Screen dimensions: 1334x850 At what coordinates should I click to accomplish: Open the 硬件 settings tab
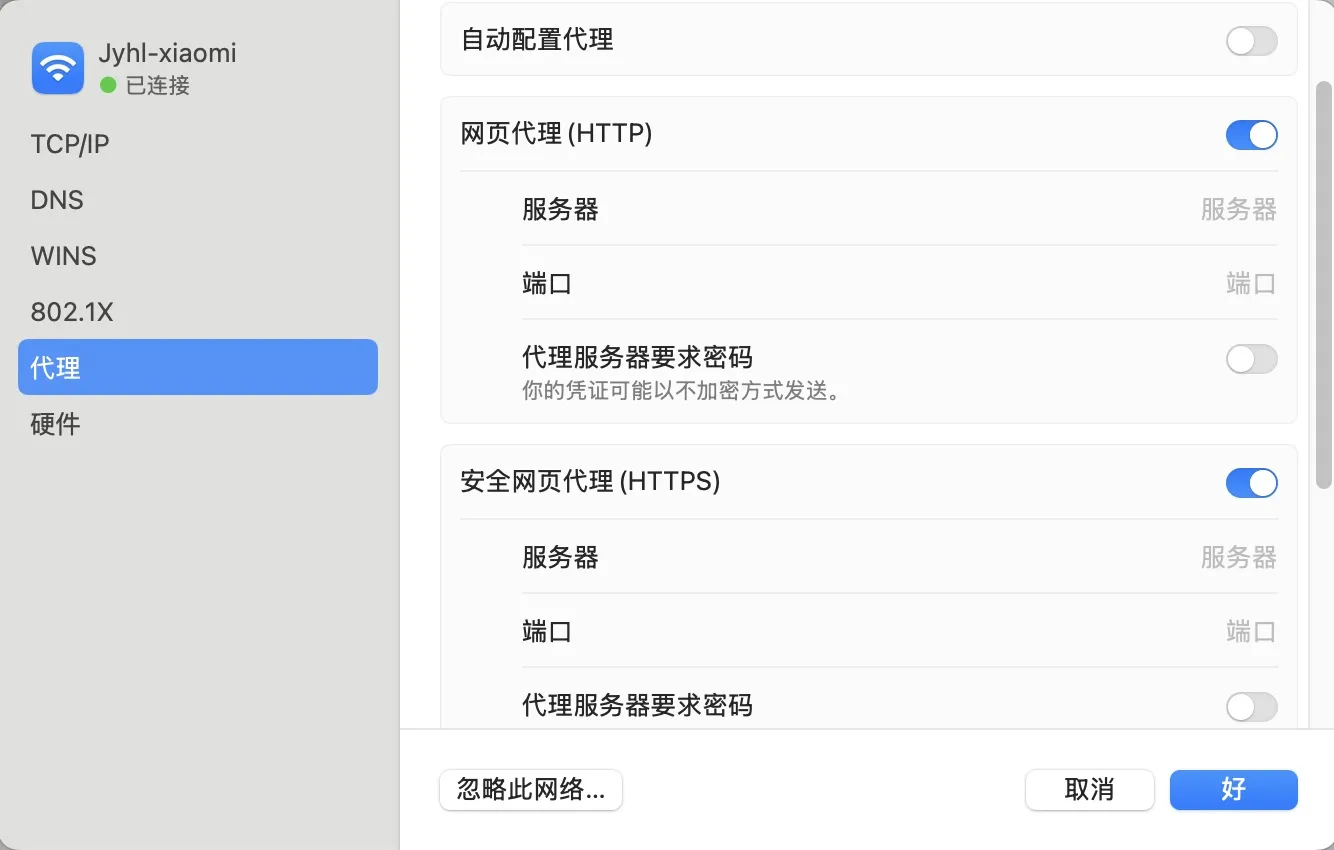pos(54,423)
